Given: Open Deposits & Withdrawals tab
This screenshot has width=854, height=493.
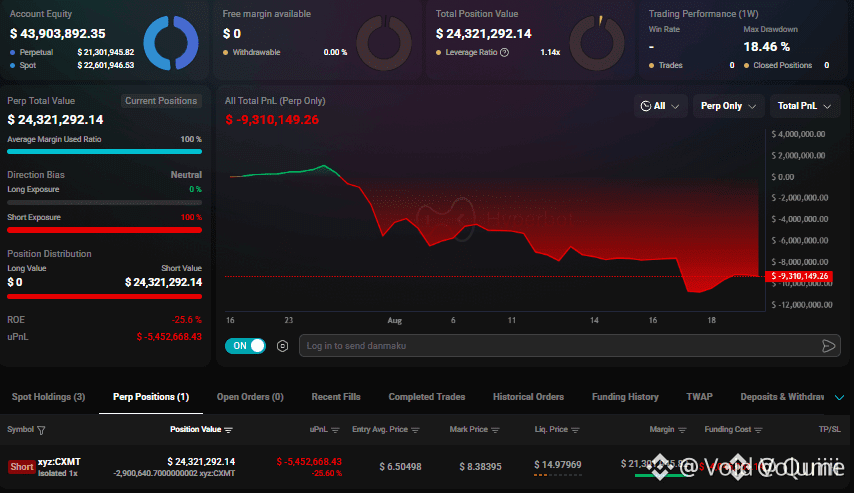Looking at the screenshot, I should coord(782,397).
